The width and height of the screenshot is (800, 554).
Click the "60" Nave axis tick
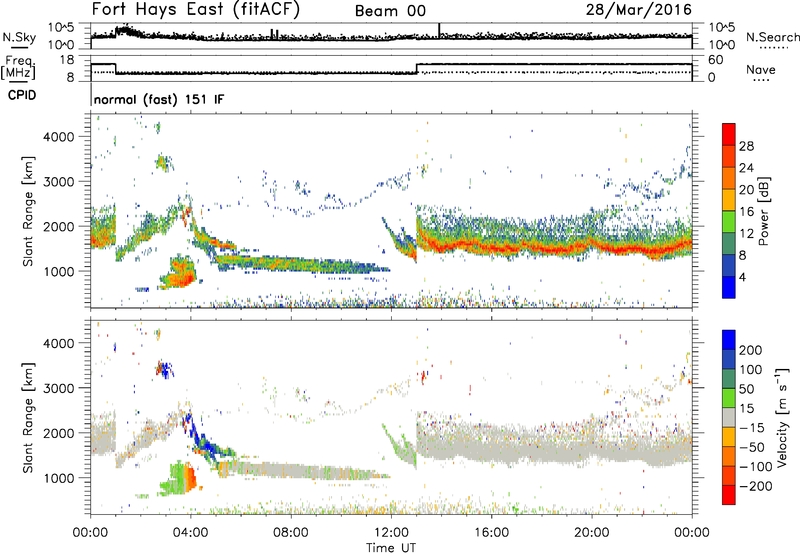point(716,60)
